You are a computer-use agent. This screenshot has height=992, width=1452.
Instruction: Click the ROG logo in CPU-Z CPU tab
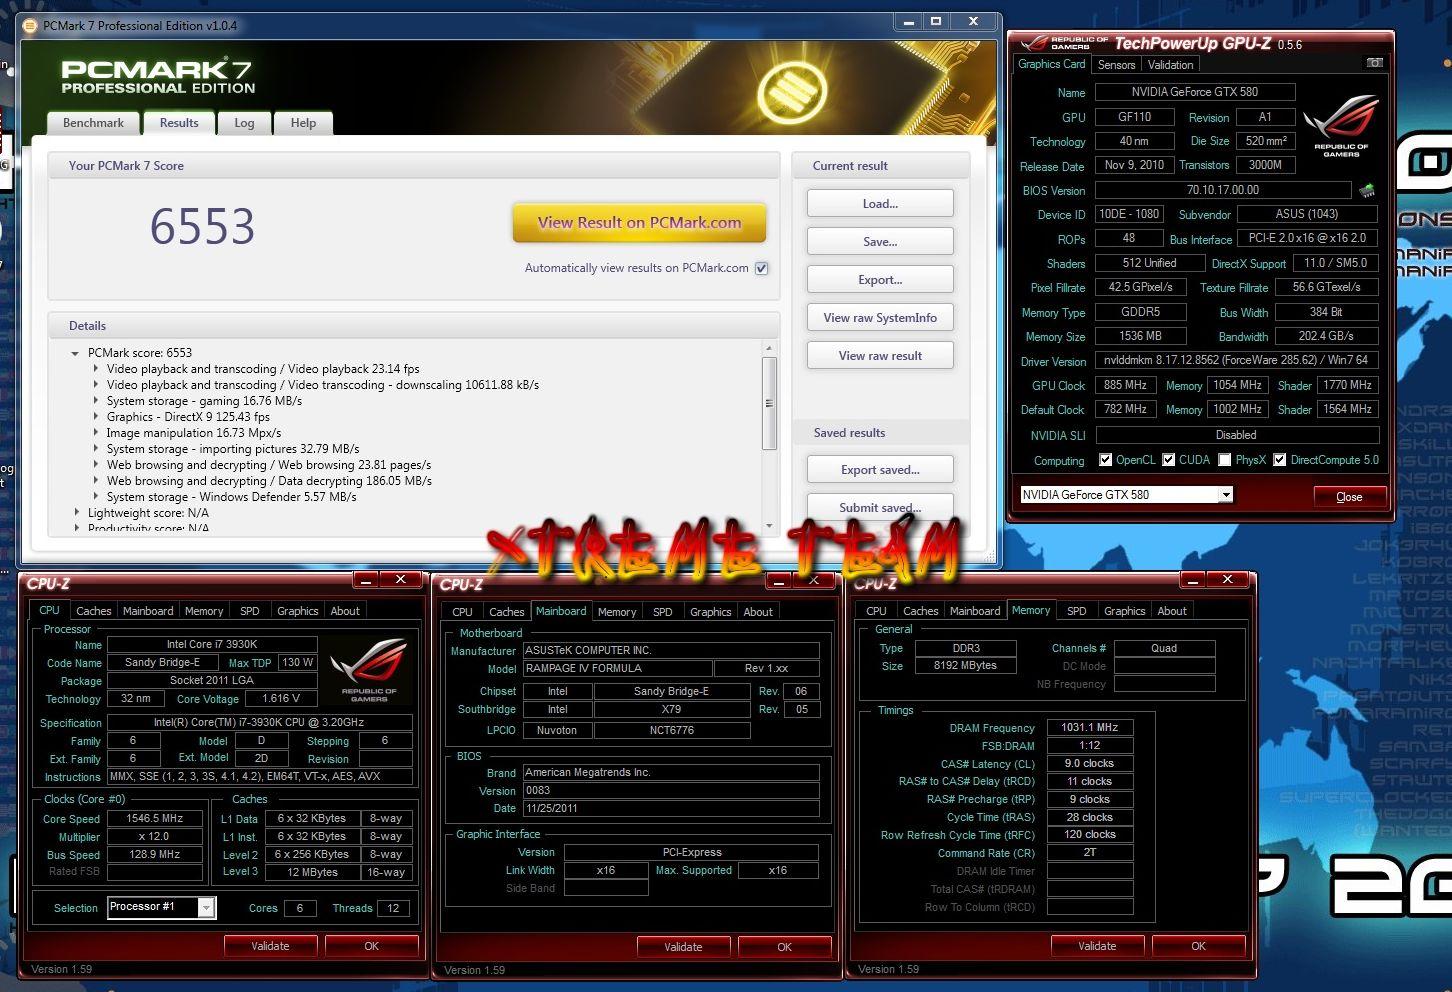pyautogui.click(x=369, y=668)
